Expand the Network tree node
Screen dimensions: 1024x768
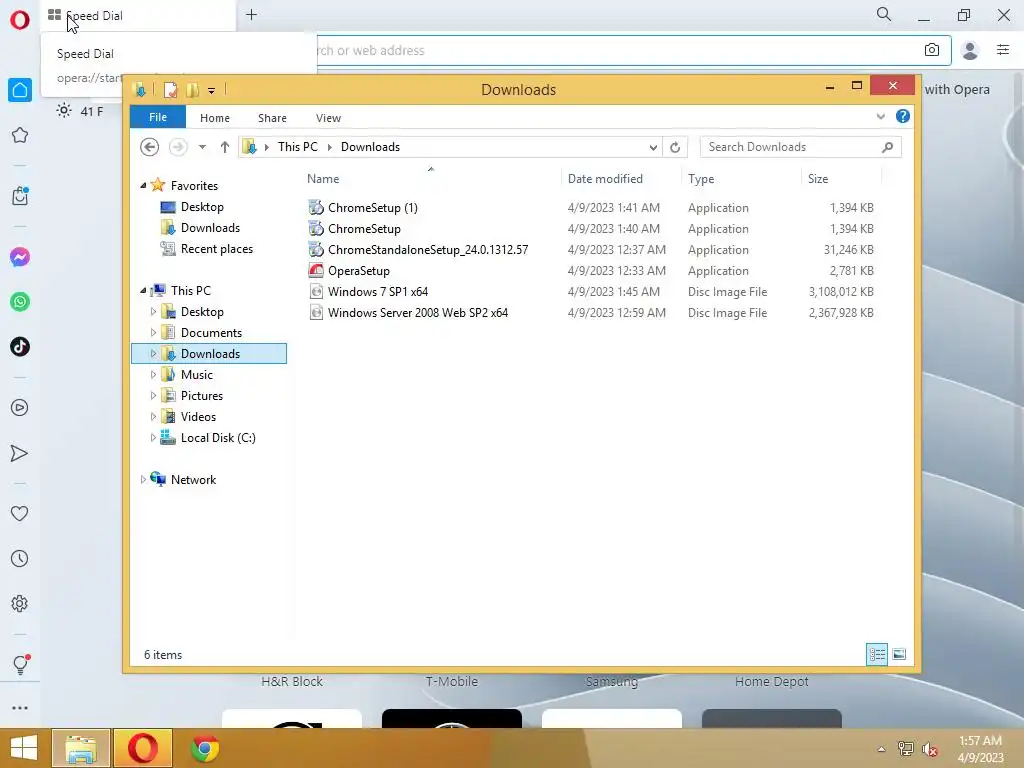tap(143, 479)
